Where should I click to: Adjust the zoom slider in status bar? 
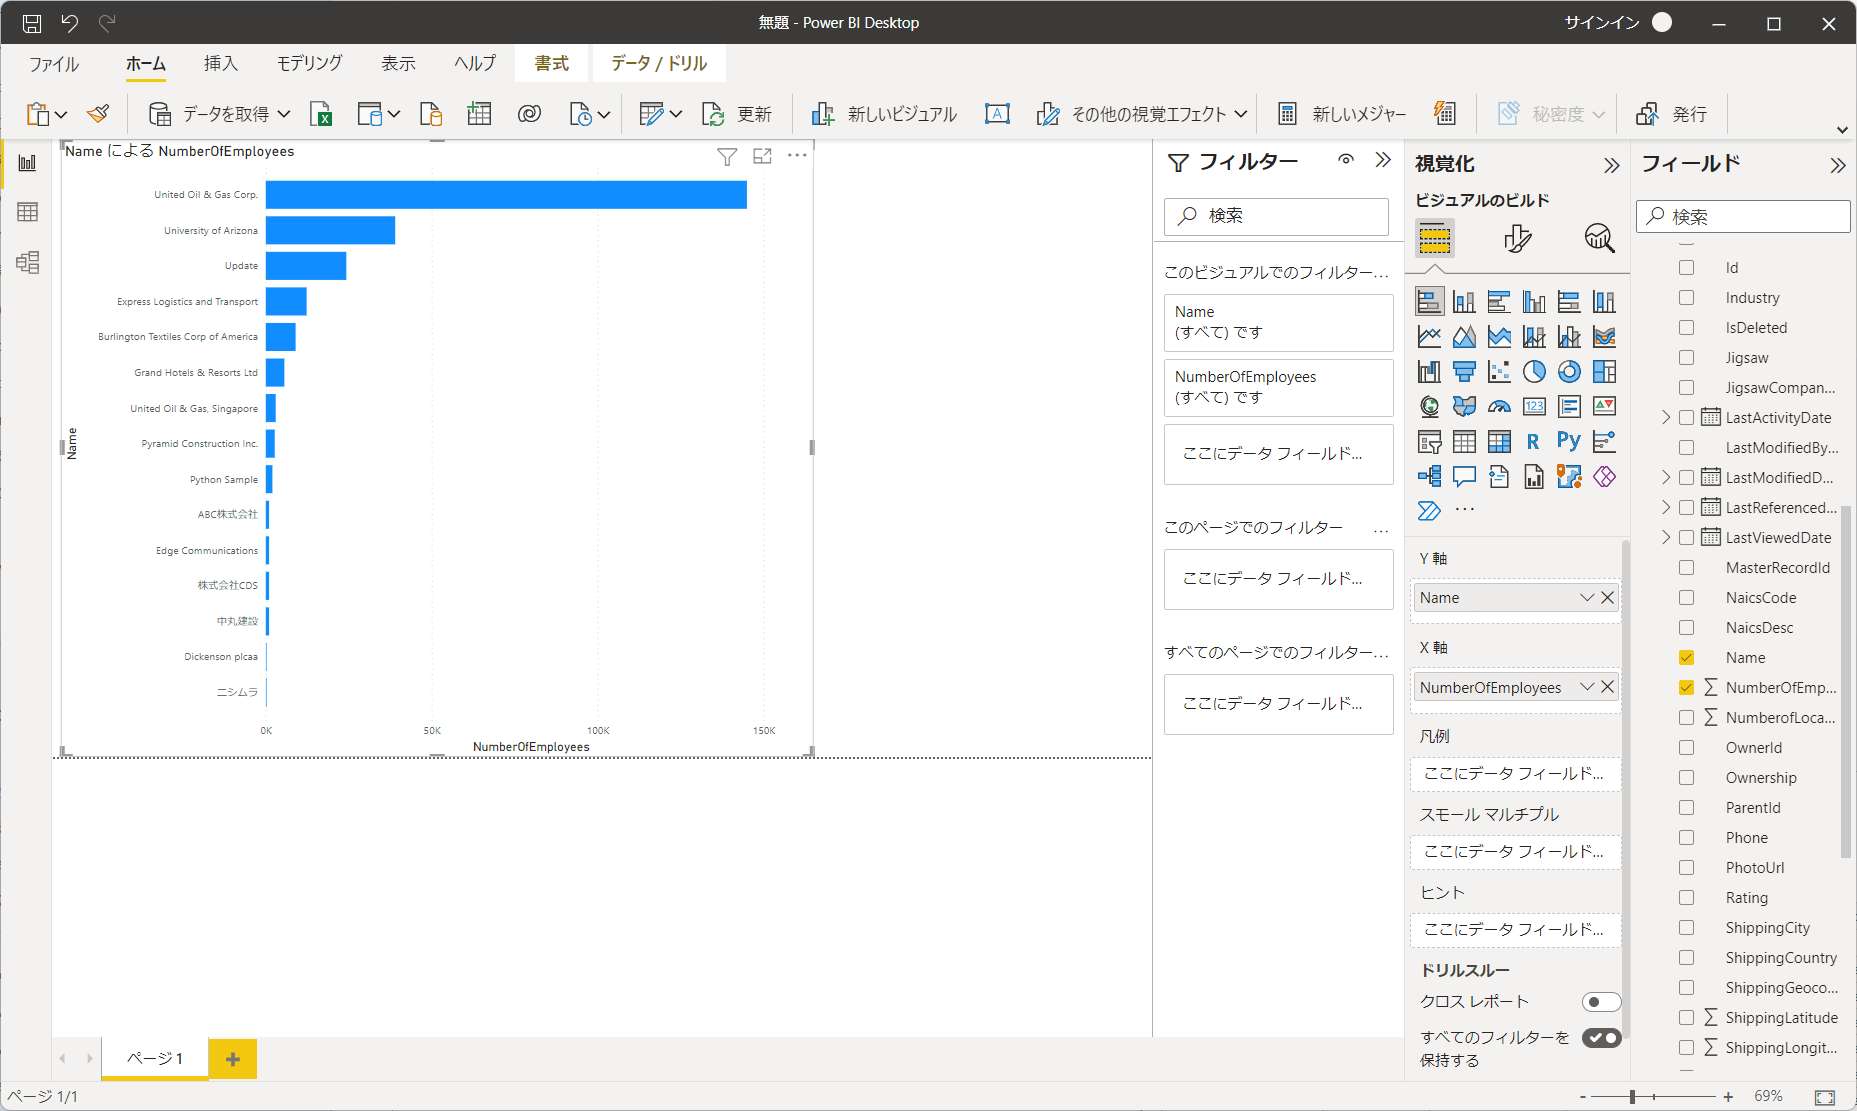coord(1632,1097)
